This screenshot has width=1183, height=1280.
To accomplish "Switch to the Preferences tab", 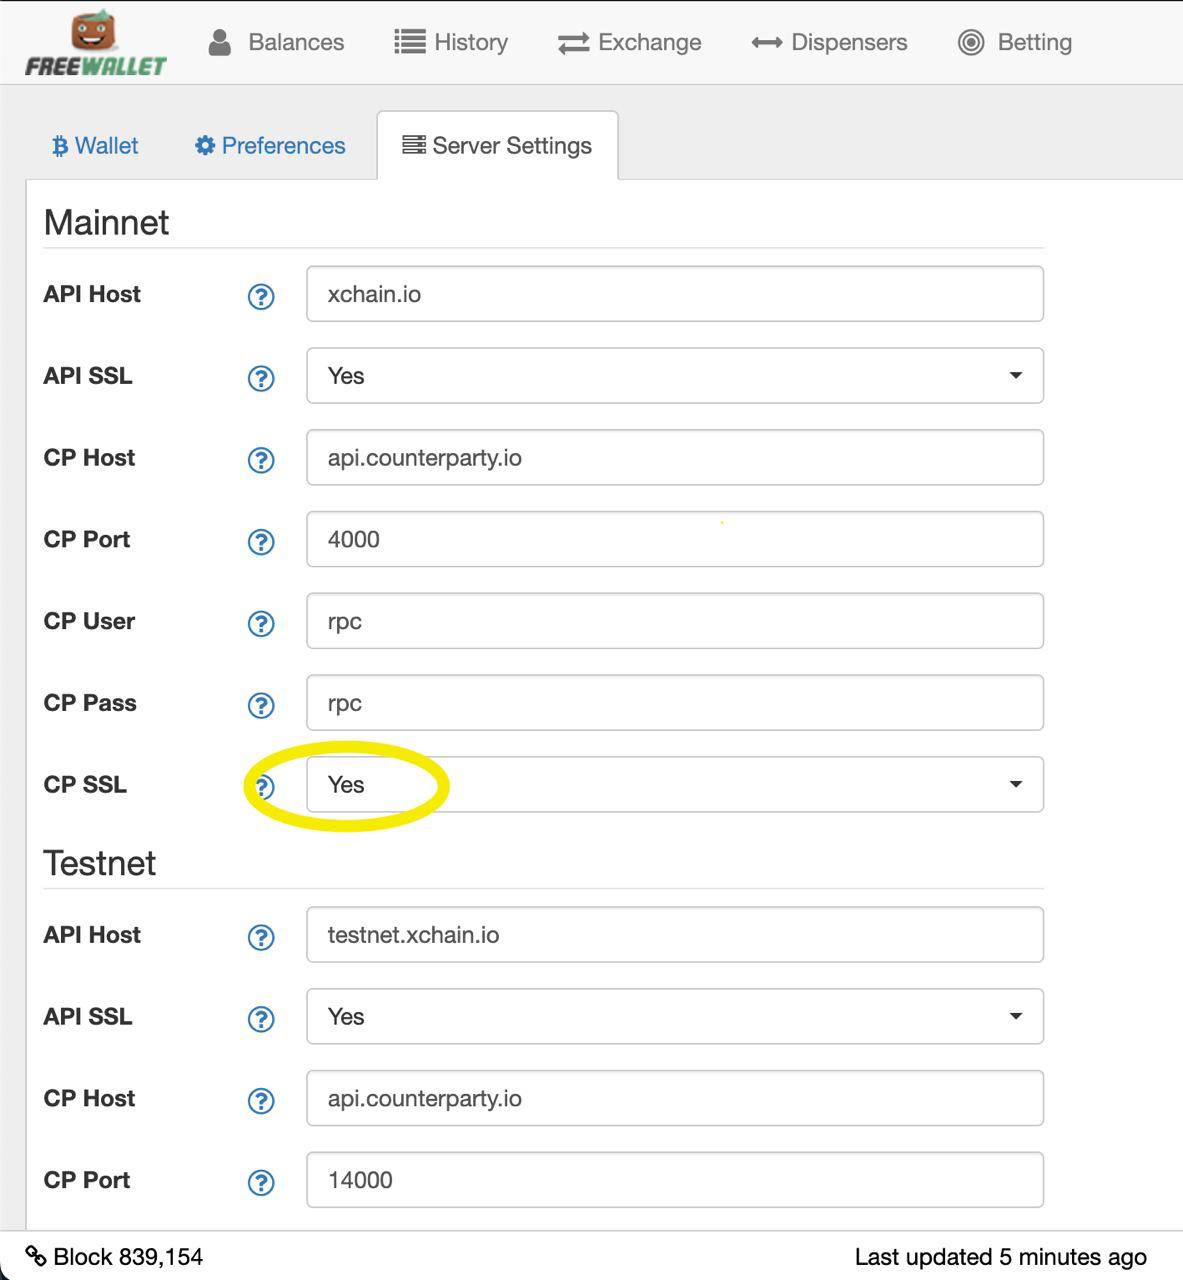I will pyautogui.click(x=270, y=146).
